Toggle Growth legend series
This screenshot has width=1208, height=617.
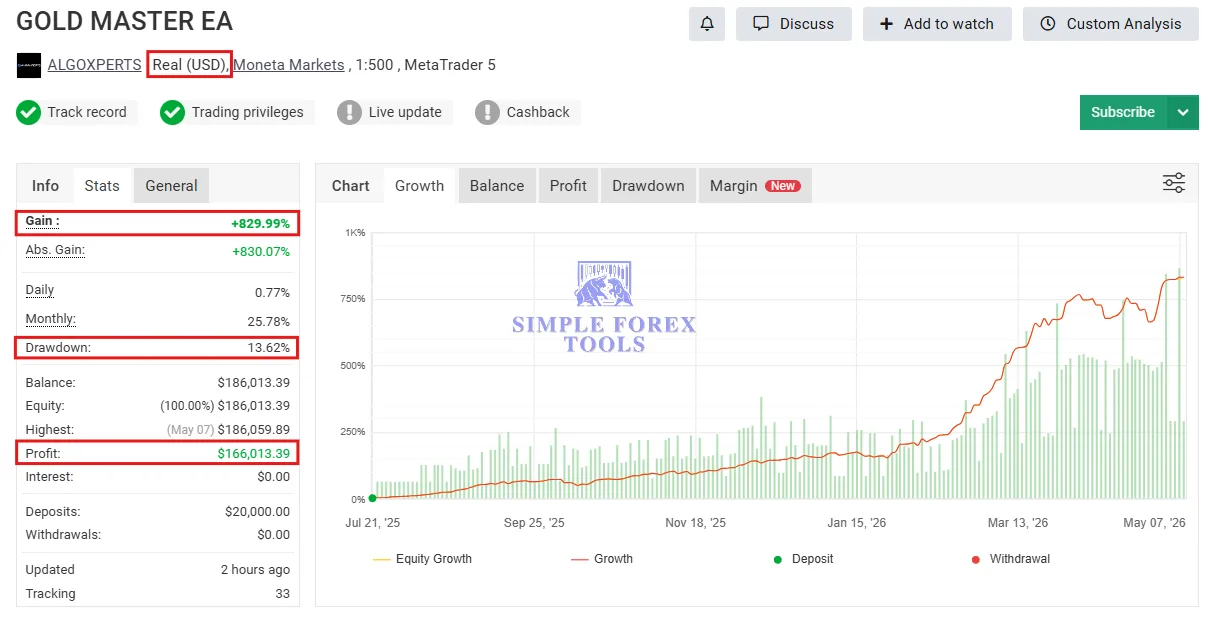pos(602,559)
